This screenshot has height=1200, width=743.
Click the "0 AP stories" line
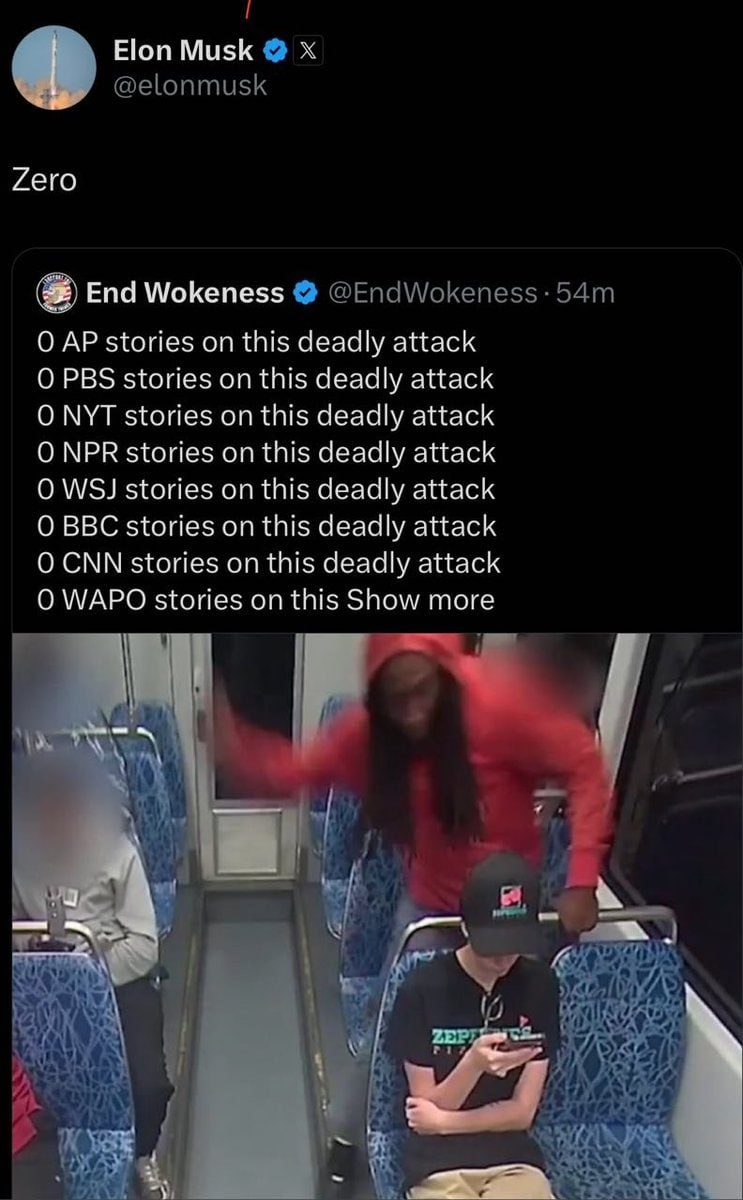[256, 342]
